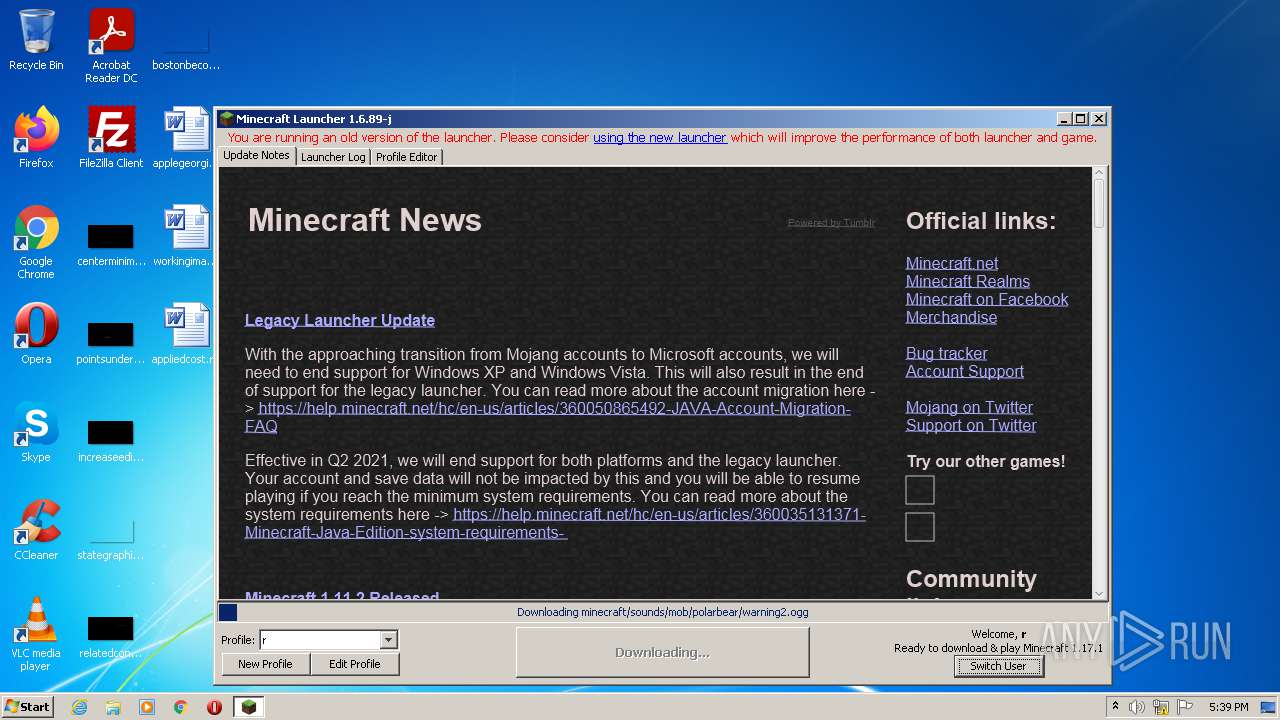Screen dimensions: 1280x720
Task: Click Chrome icon in taskbar
Action: click(180, 707)
